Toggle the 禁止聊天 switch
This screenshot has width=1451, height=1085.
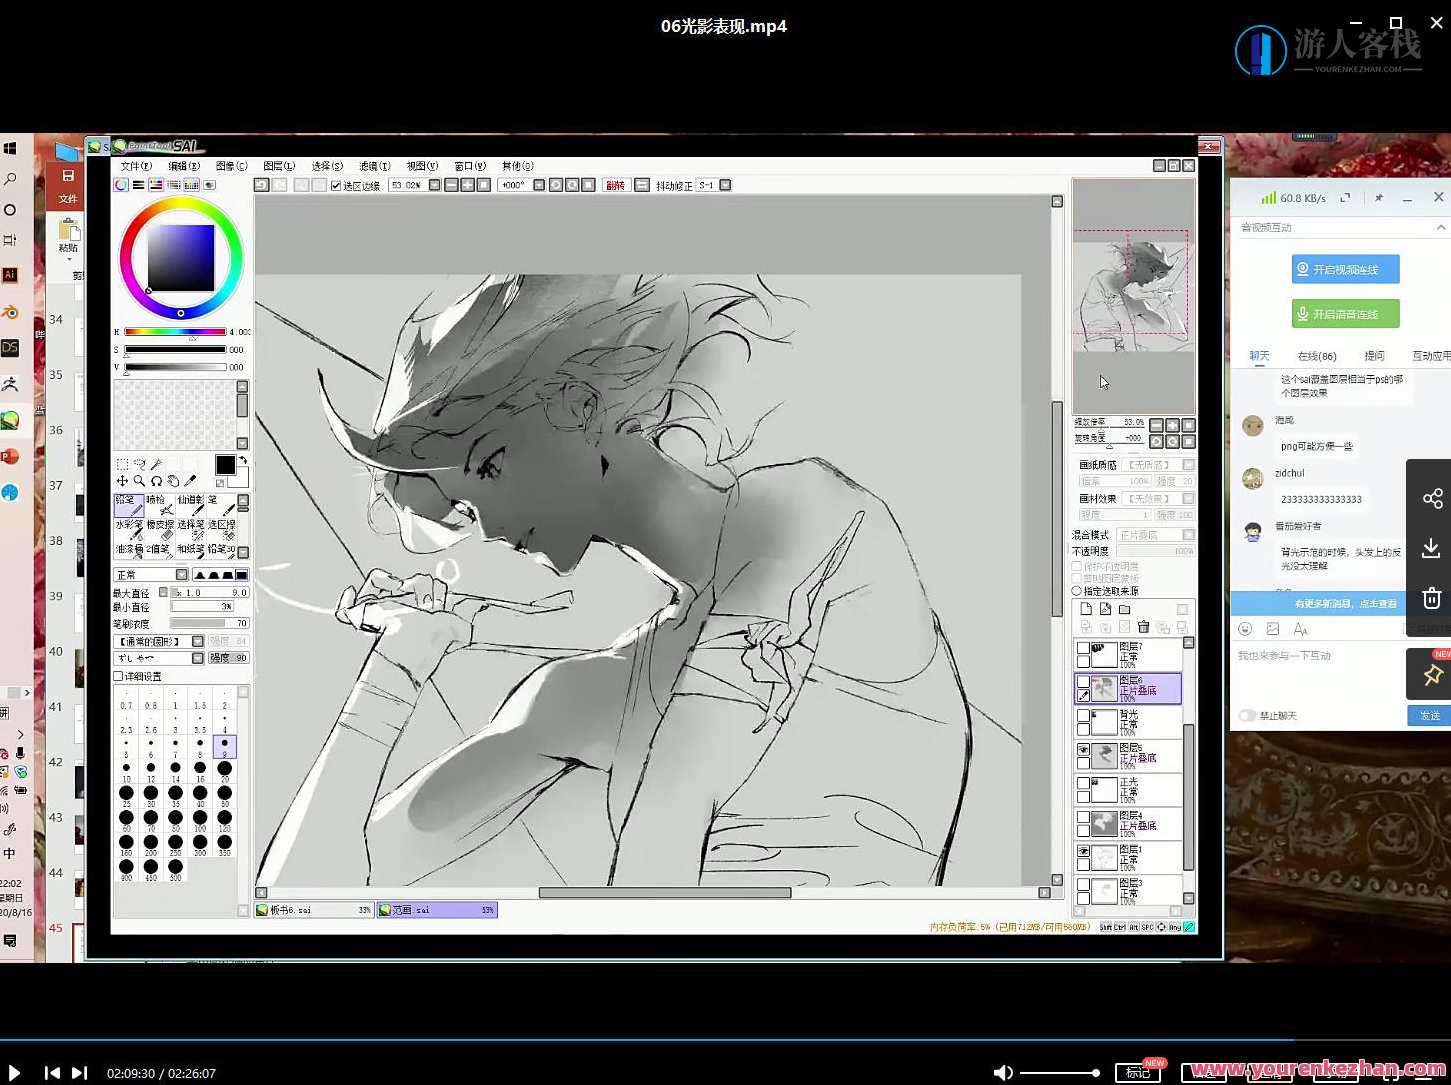[x=1247, y=715]
